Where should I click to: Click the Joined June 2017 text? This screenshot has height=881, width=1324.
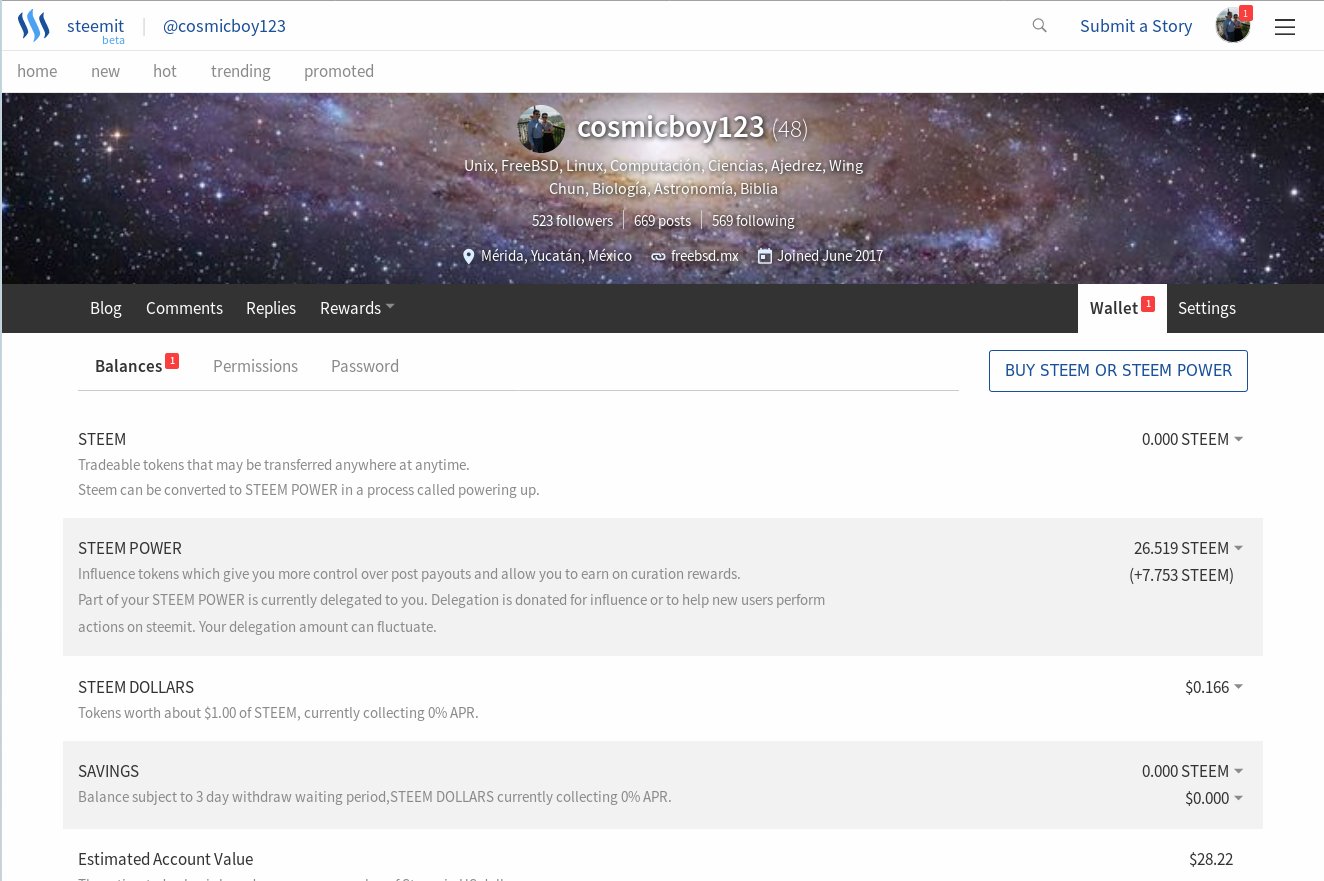(x=830, y=256)
